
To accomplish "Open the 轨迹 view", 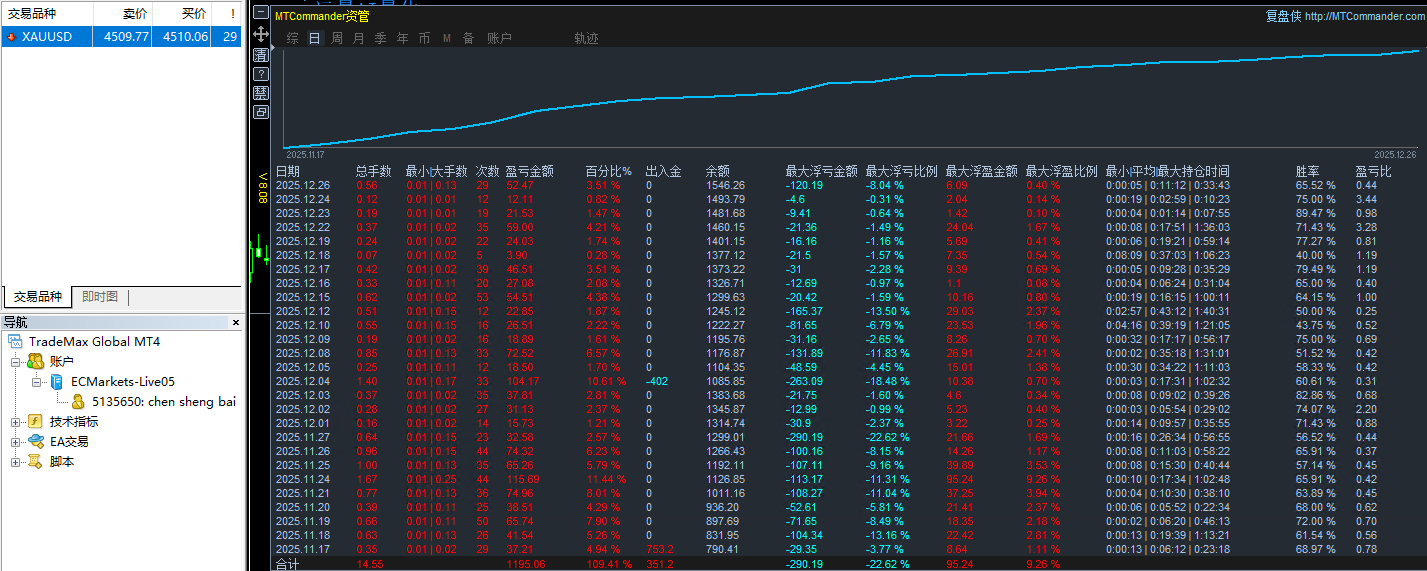I will [x=587, y=38].
